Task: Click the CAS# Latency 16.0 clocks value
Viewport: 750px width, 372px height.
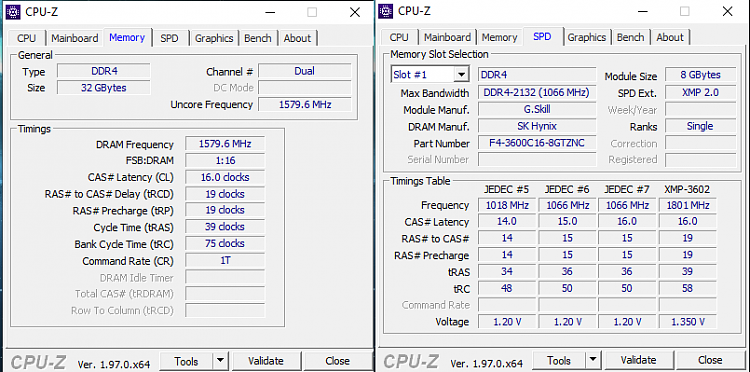Action: click(225, 177)
